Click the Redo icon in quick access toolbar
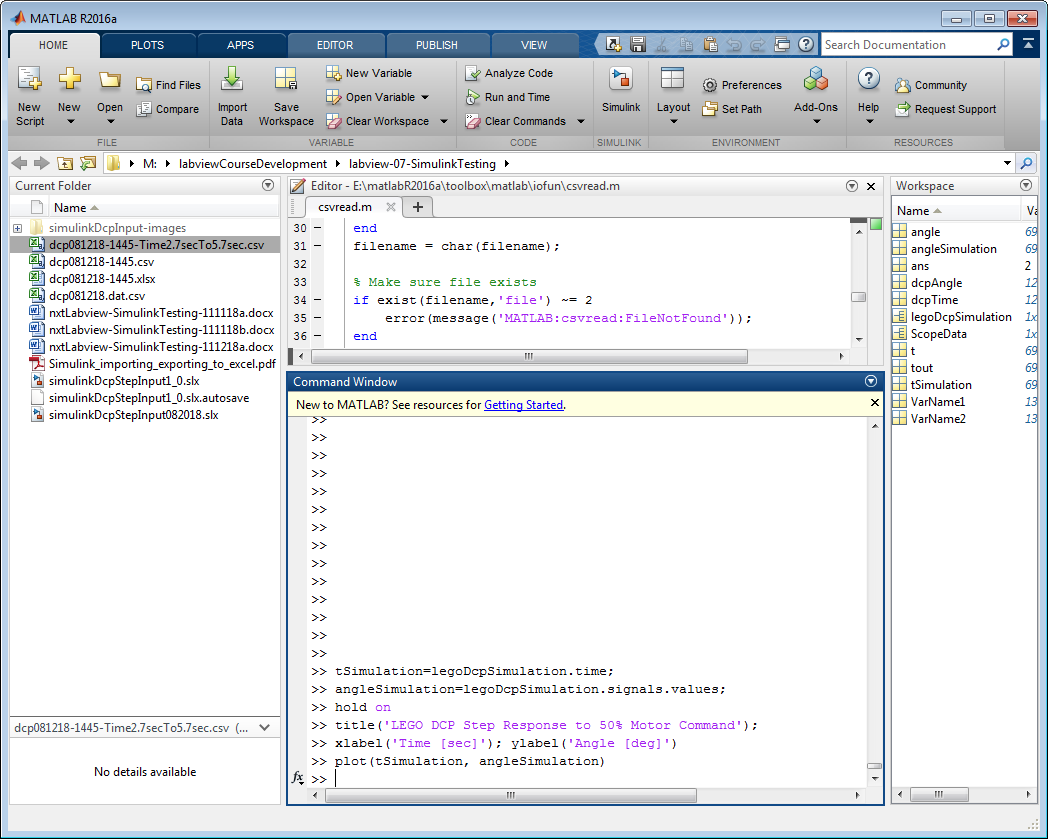 point(757,45)
